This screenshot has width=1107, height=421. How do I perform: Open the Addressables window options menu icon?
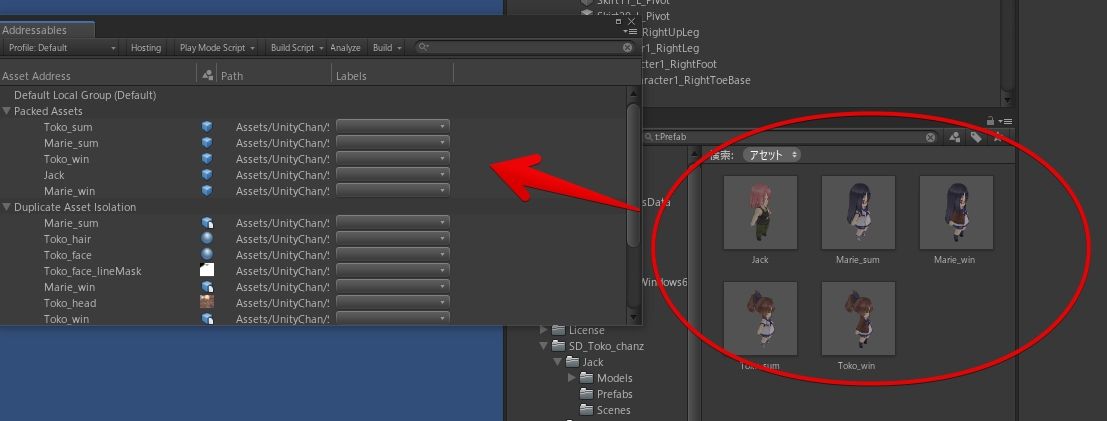pos(631,32)
